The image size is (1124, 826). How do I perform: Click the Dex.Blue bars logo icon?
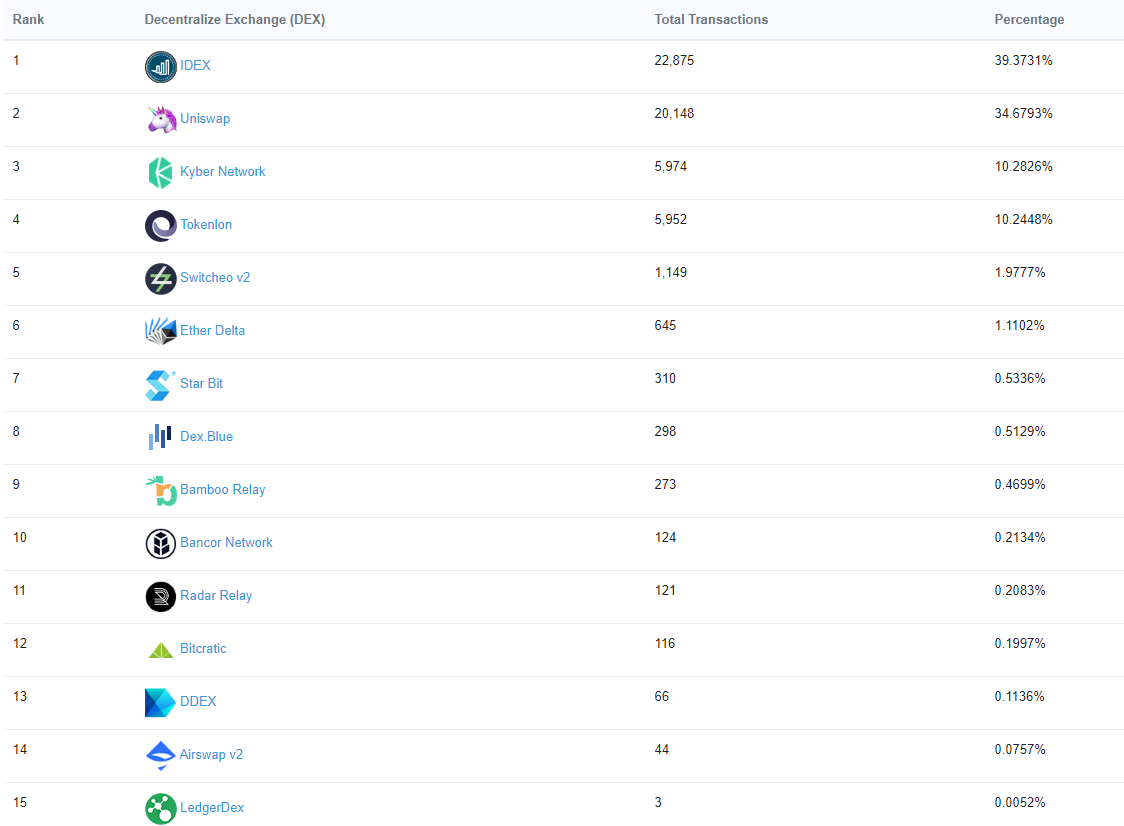tap(160, 437)
